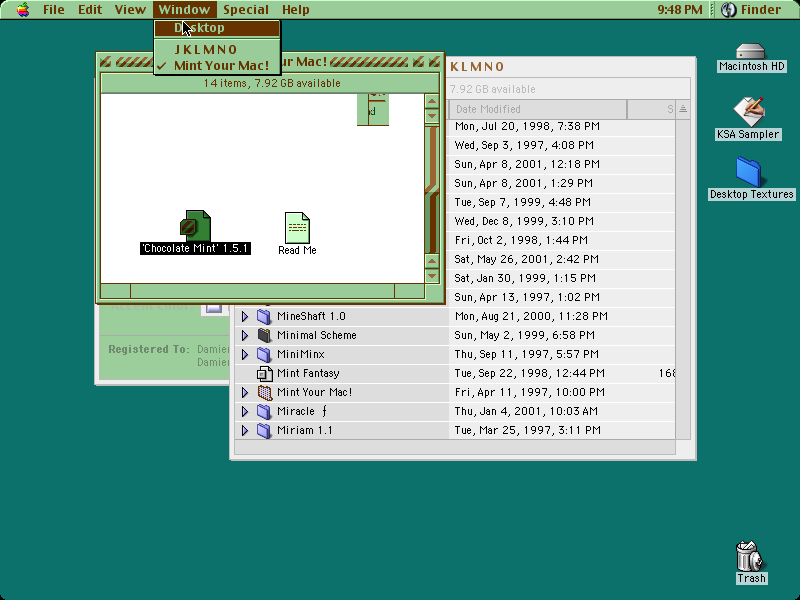
Task: Select Mint Your Mac! folder icon in list
Action: pyautogui.click(x=264, y=392)
